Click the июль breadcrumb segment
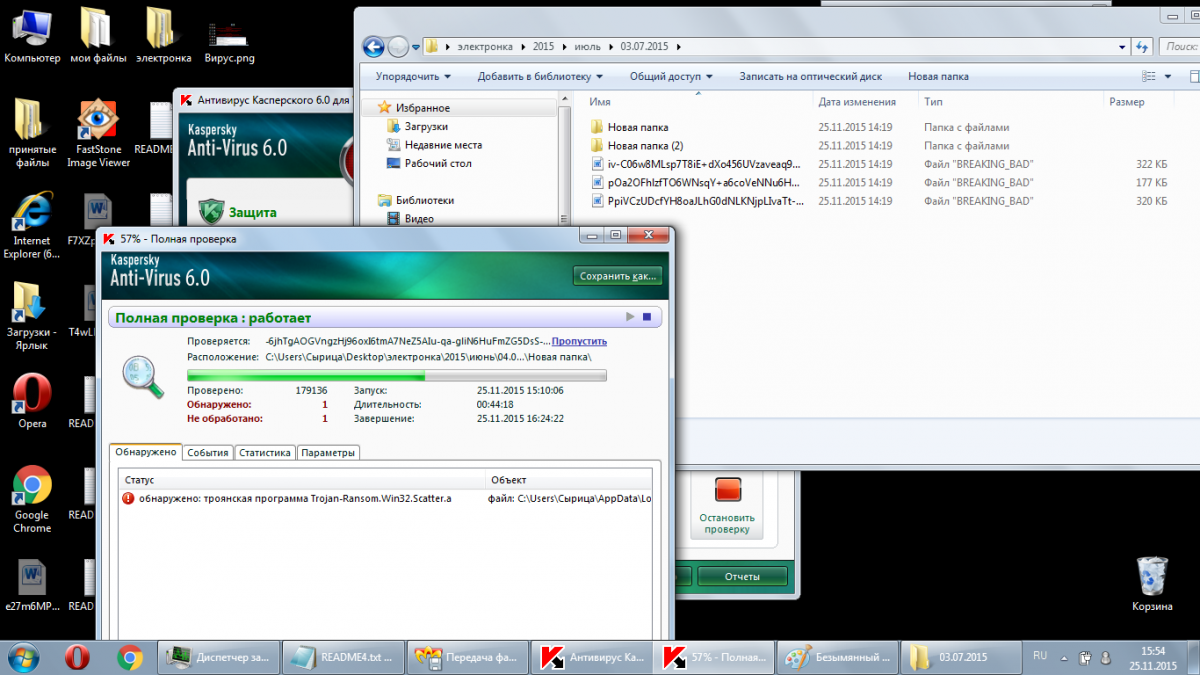Viewport: 1200px width, 675px height. 588,46
